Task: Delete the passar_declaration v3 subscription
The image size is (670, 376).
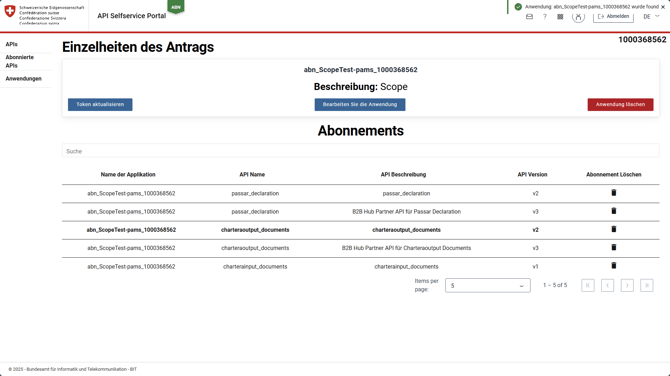Action: (614, 211)
